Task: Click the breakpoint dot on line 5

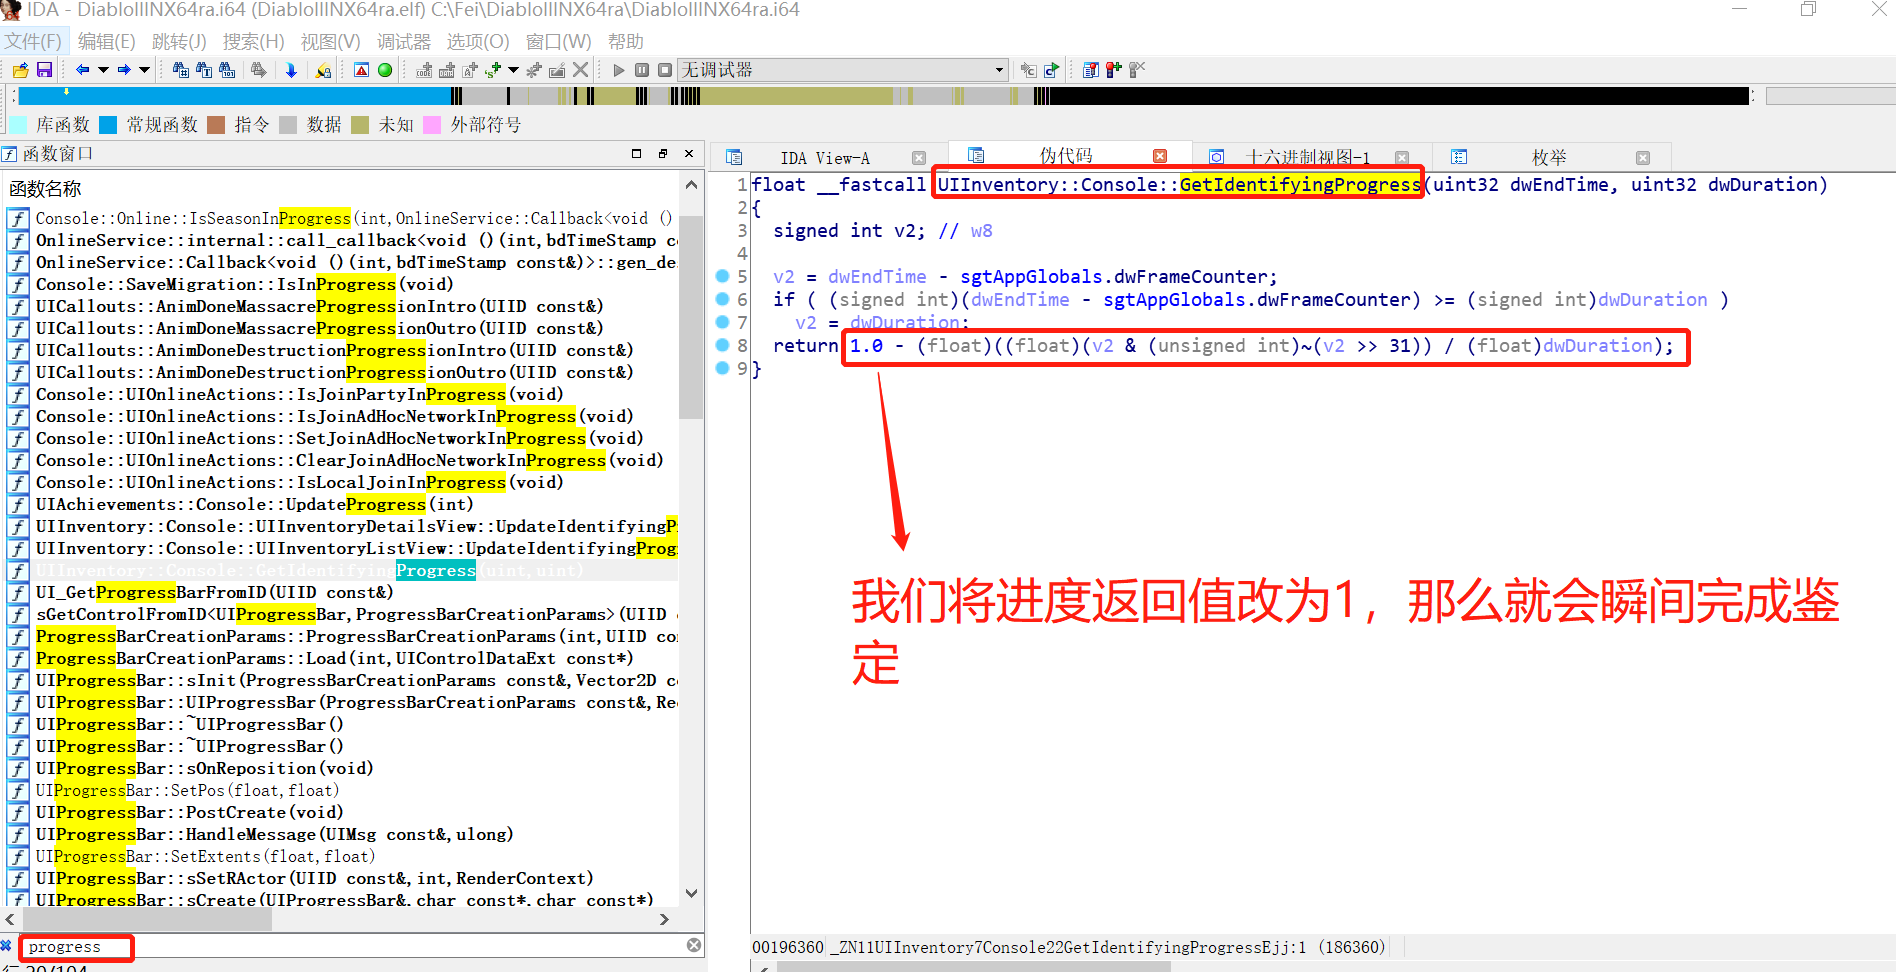Action: [722, 276]
